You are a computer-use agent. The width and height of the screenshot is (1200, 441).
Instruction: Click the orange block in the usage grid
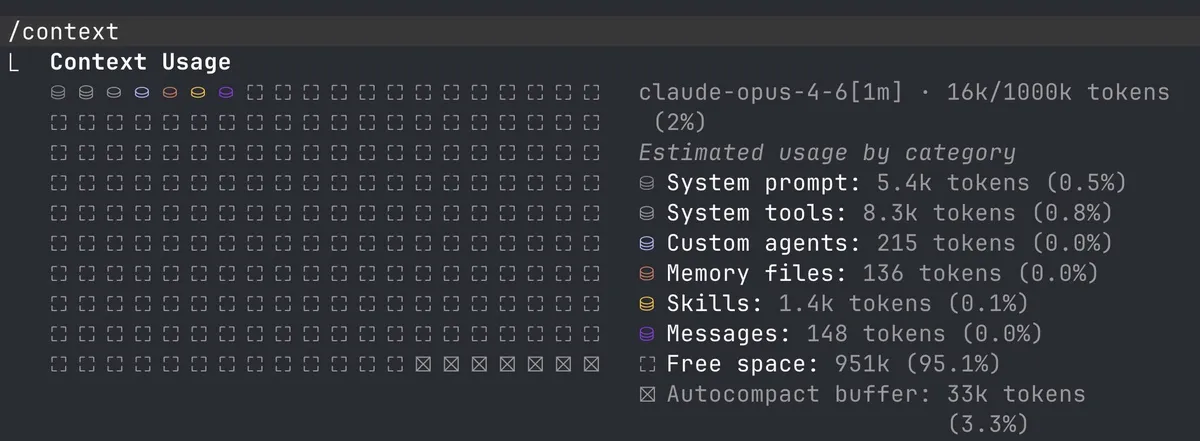point(170,93)
